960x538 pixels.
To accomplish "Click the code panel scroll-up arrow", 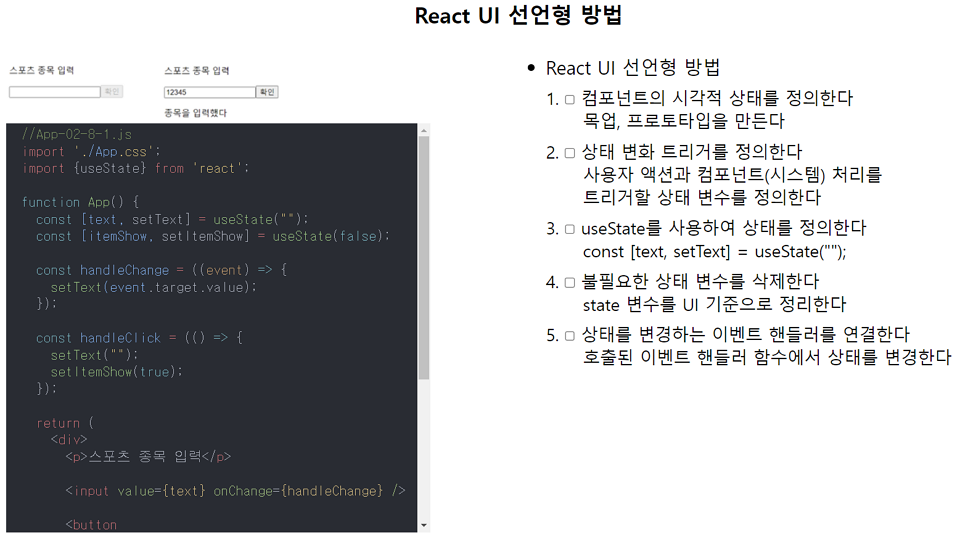I will click(424, 130).
